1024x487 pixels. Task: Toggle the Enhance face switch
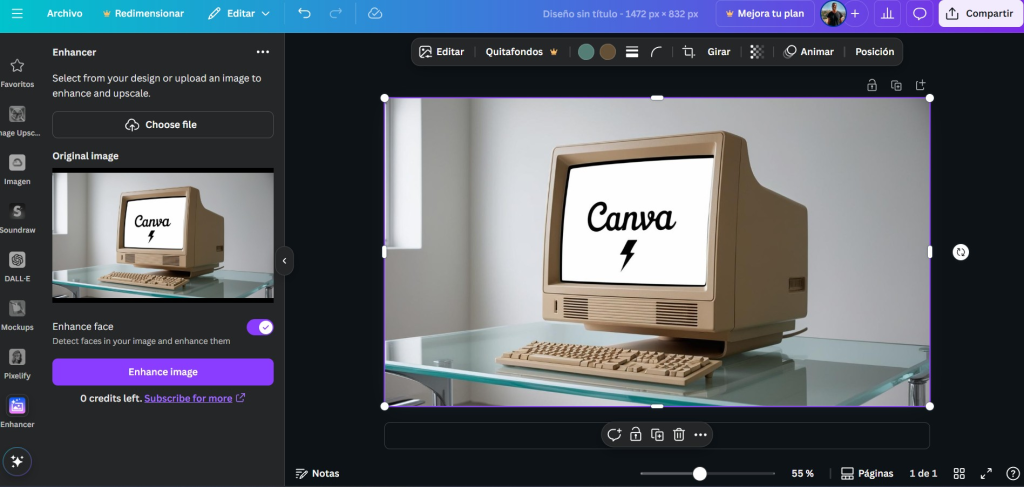(x=259, y=327)
